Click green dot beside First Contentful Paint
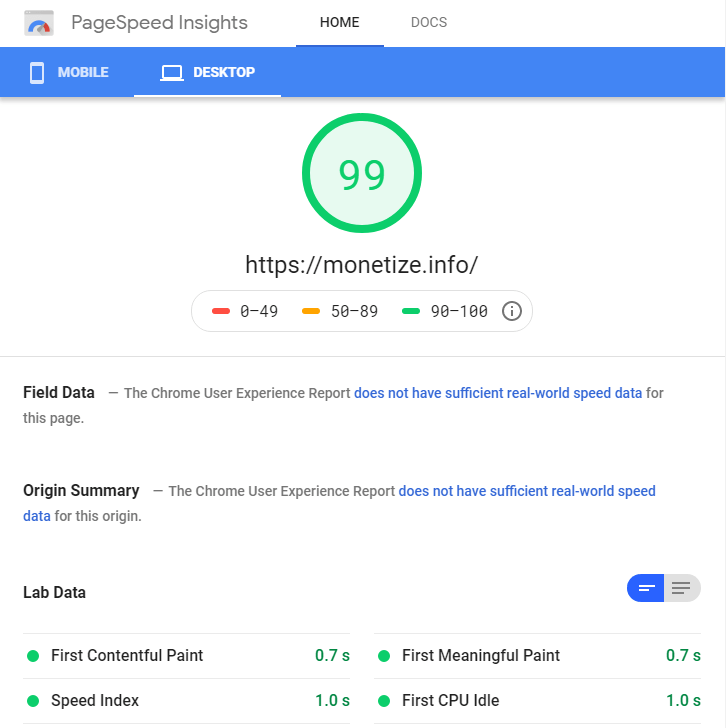This screenshot has height=728, width=726. pyautogui.click(x=33, y=656)
